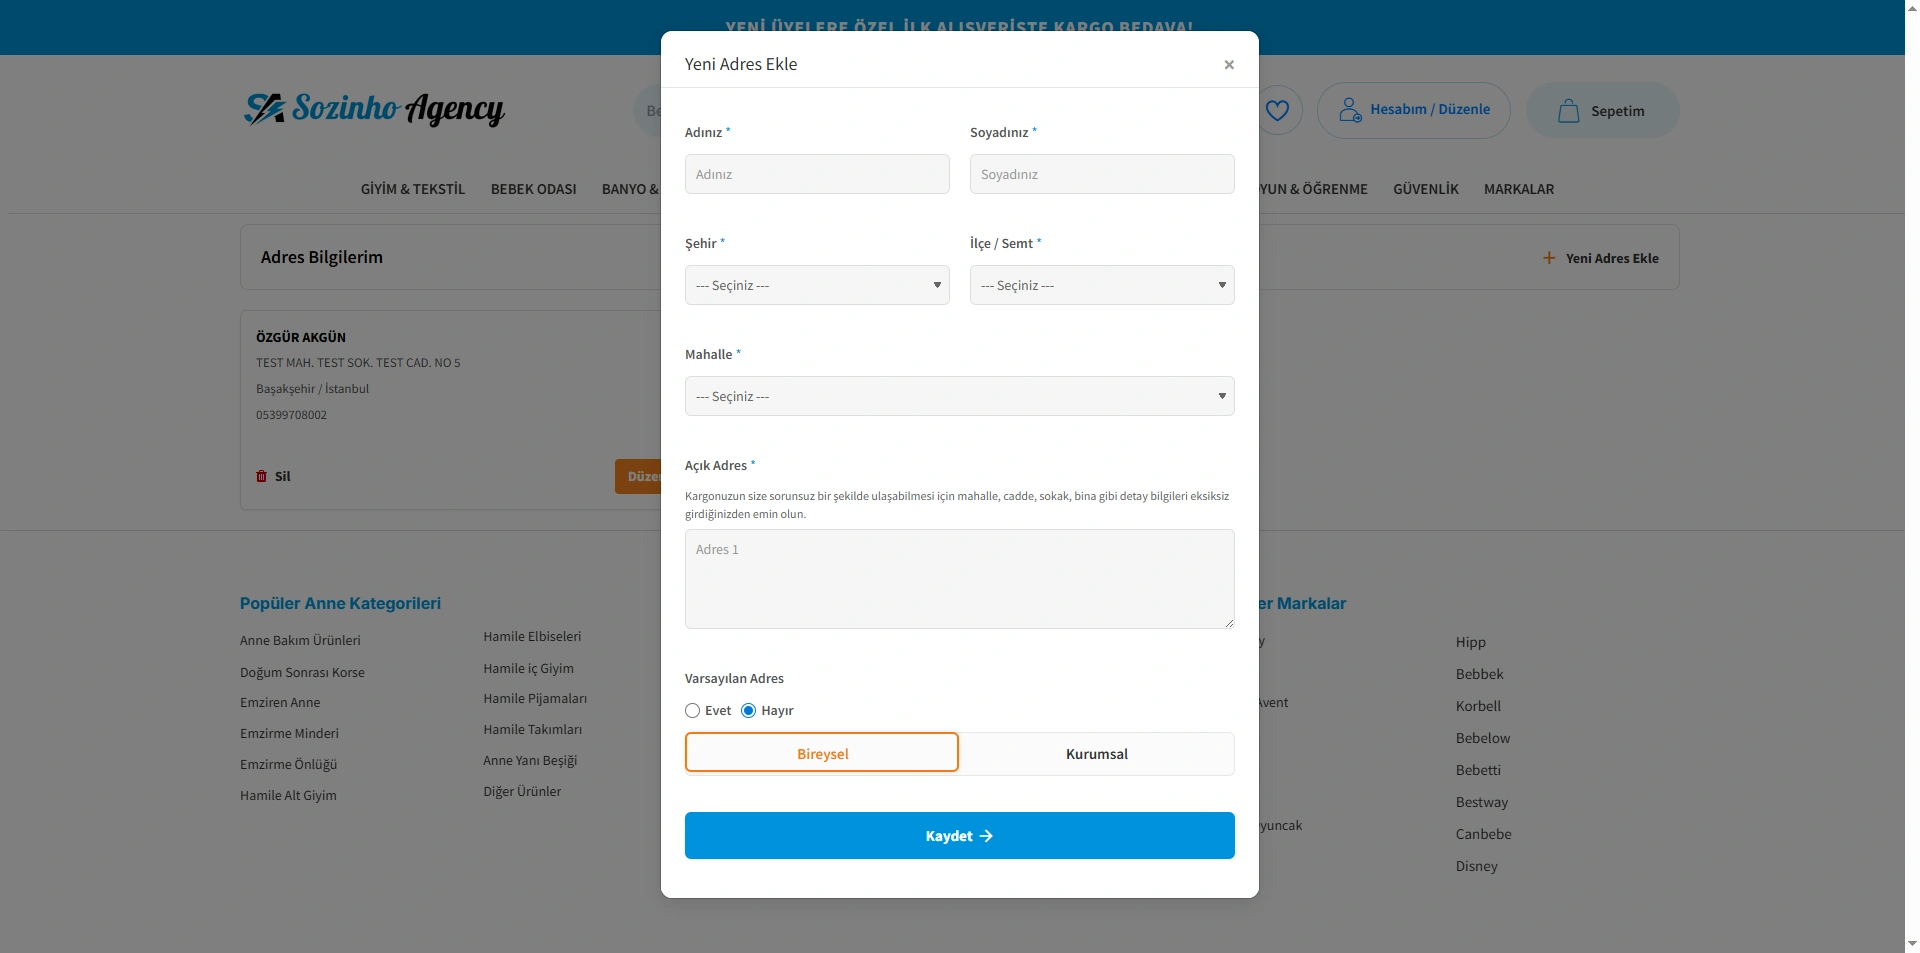This screenshot has height=953, width=1920.
Task: Open the GİYİM & TEKSTİL menu
Action: [413, 189]
